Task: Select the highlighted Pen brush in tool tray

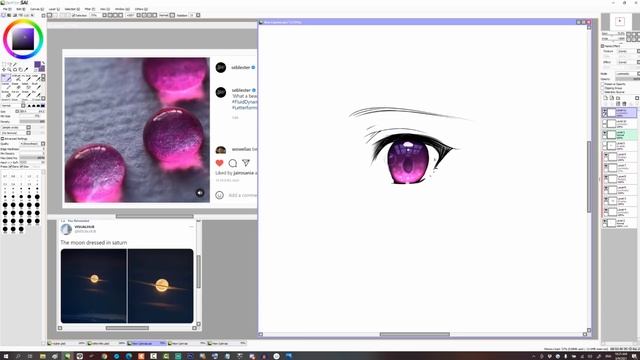Action: [6, 77]
